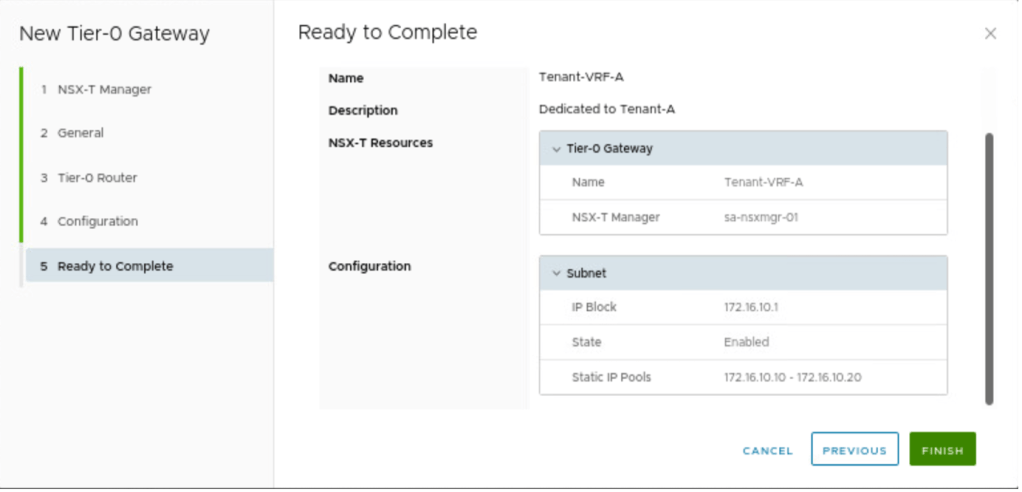Click the State Enabled value

[x=746, y=342]
